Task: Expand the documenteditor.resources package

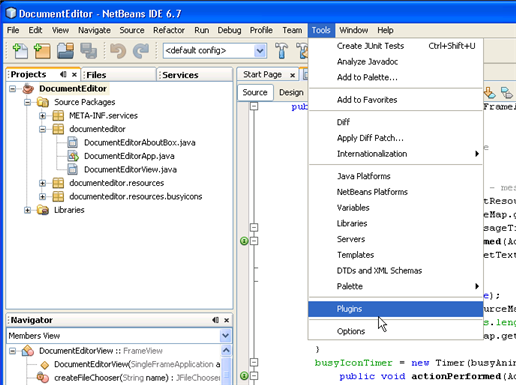Action: coord(42,183)
